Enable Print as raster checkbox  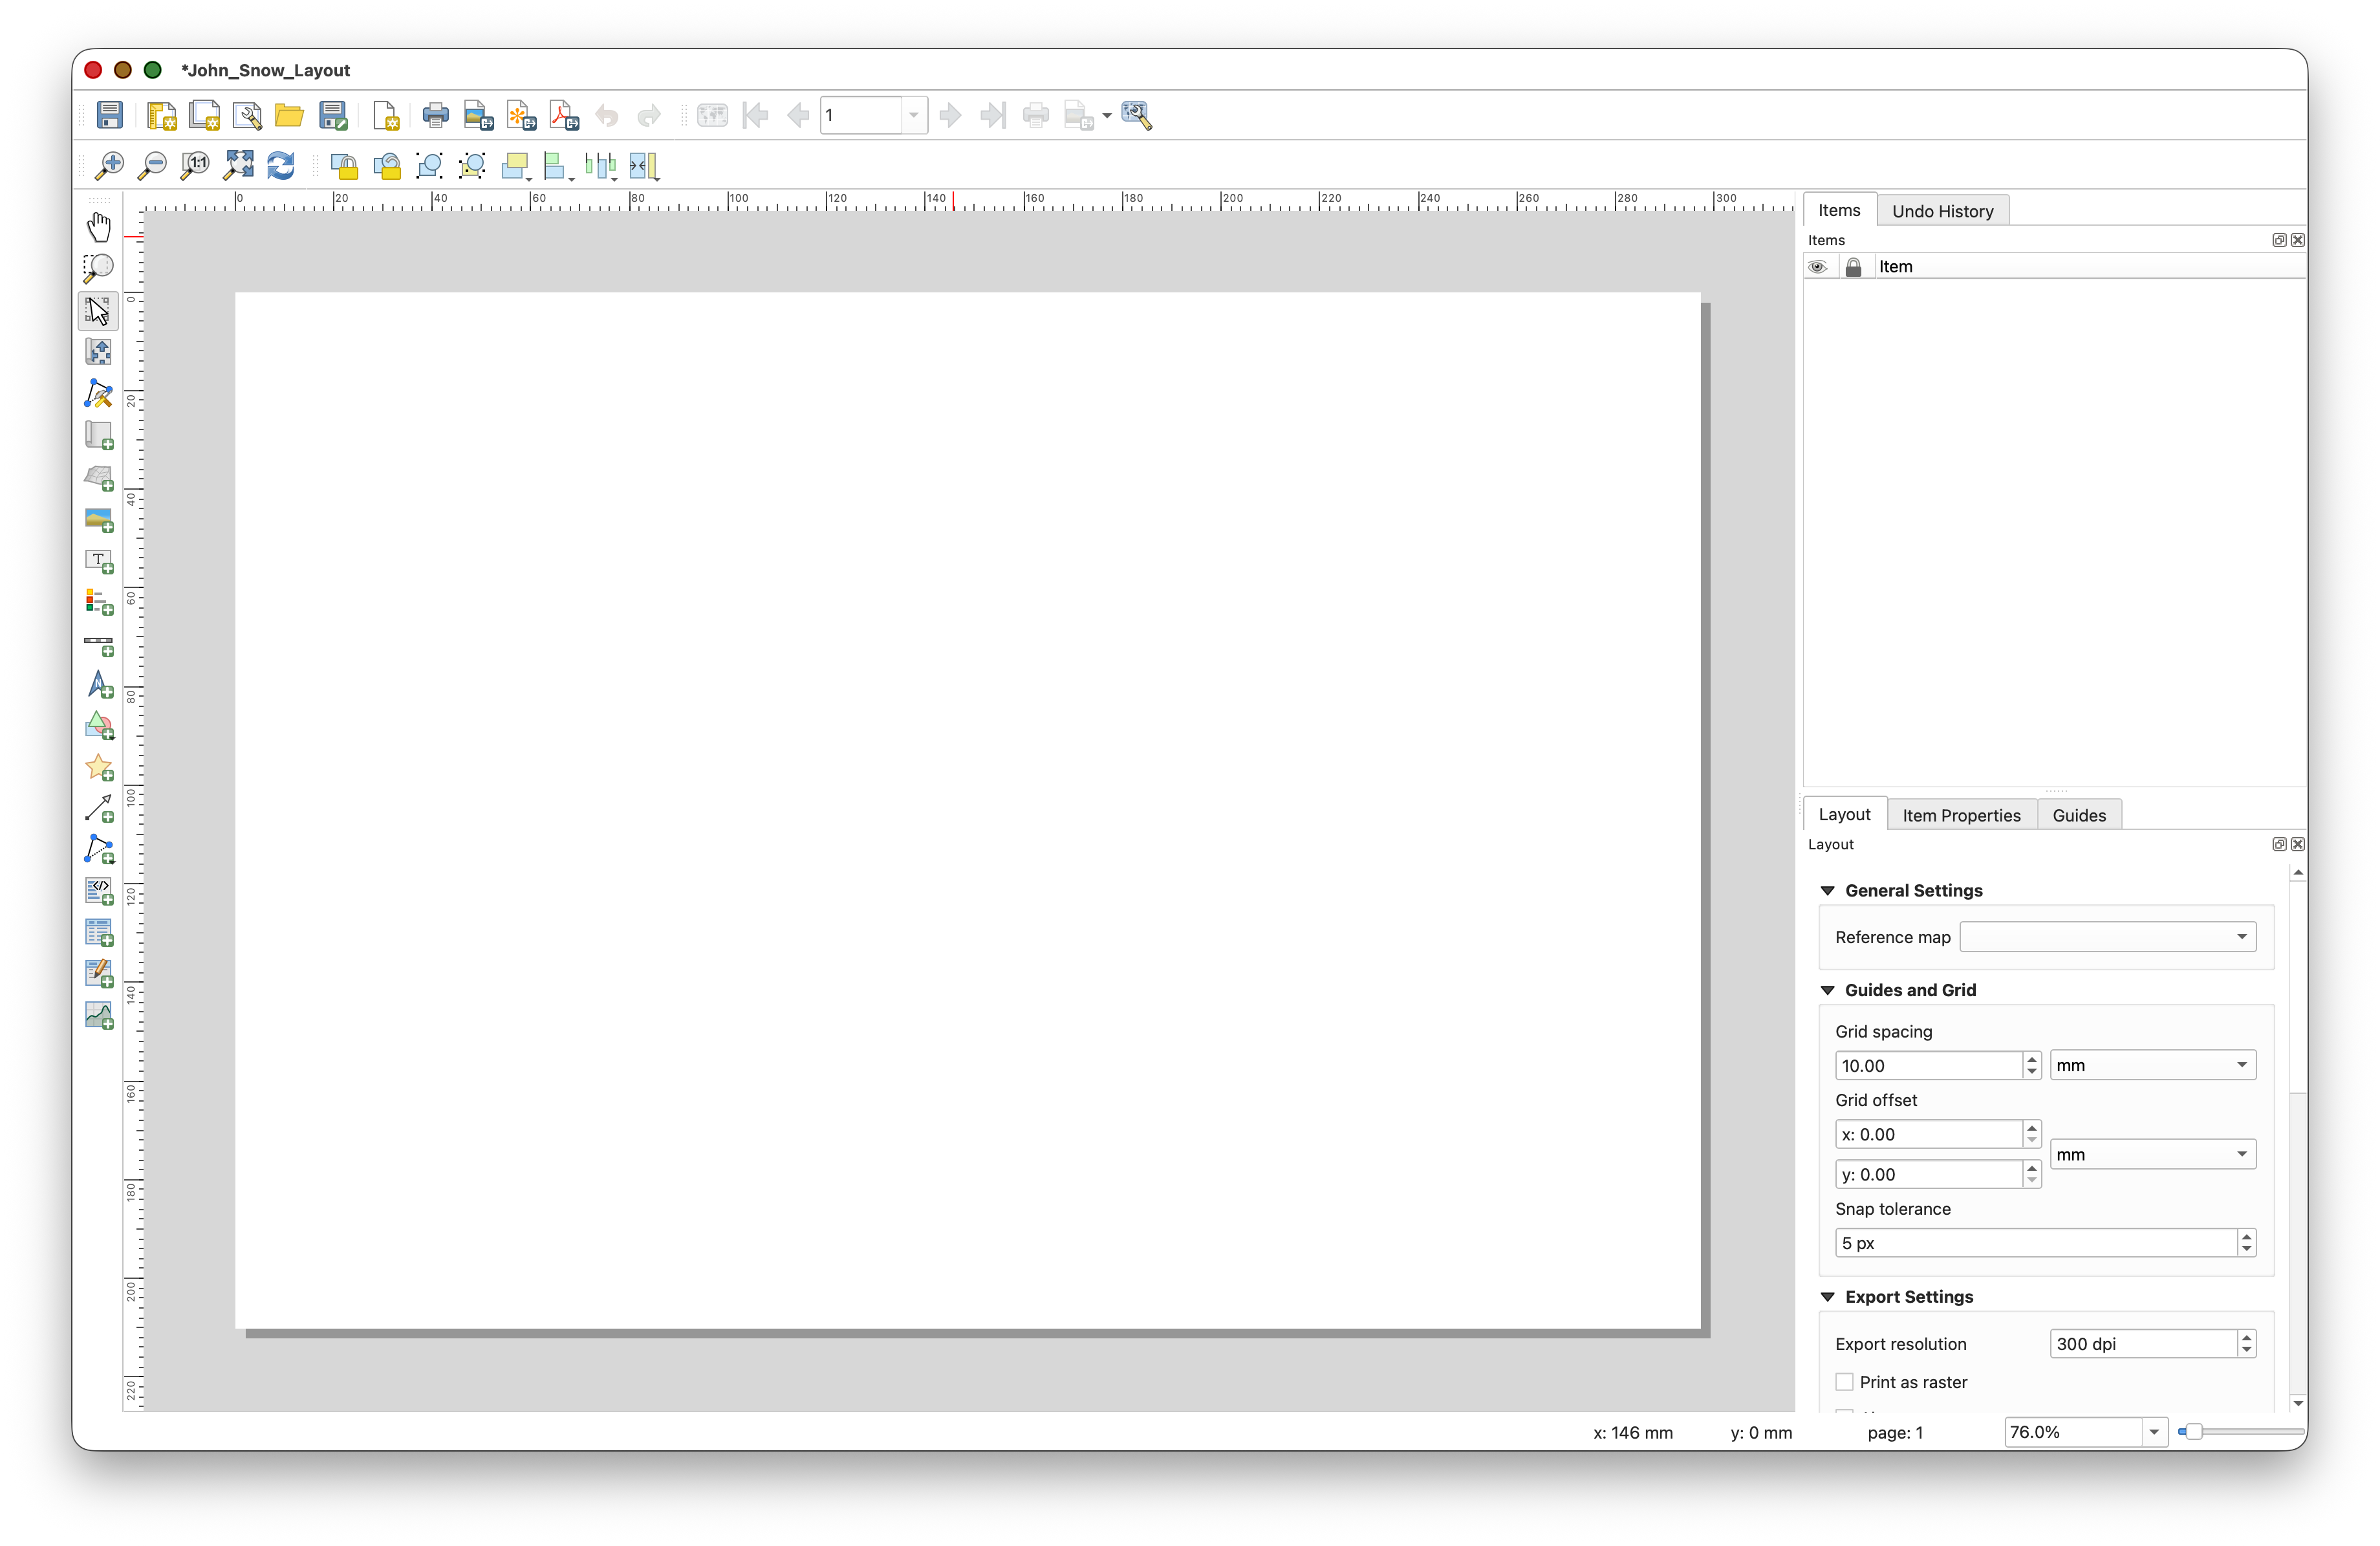(x=1844, y=1381)
